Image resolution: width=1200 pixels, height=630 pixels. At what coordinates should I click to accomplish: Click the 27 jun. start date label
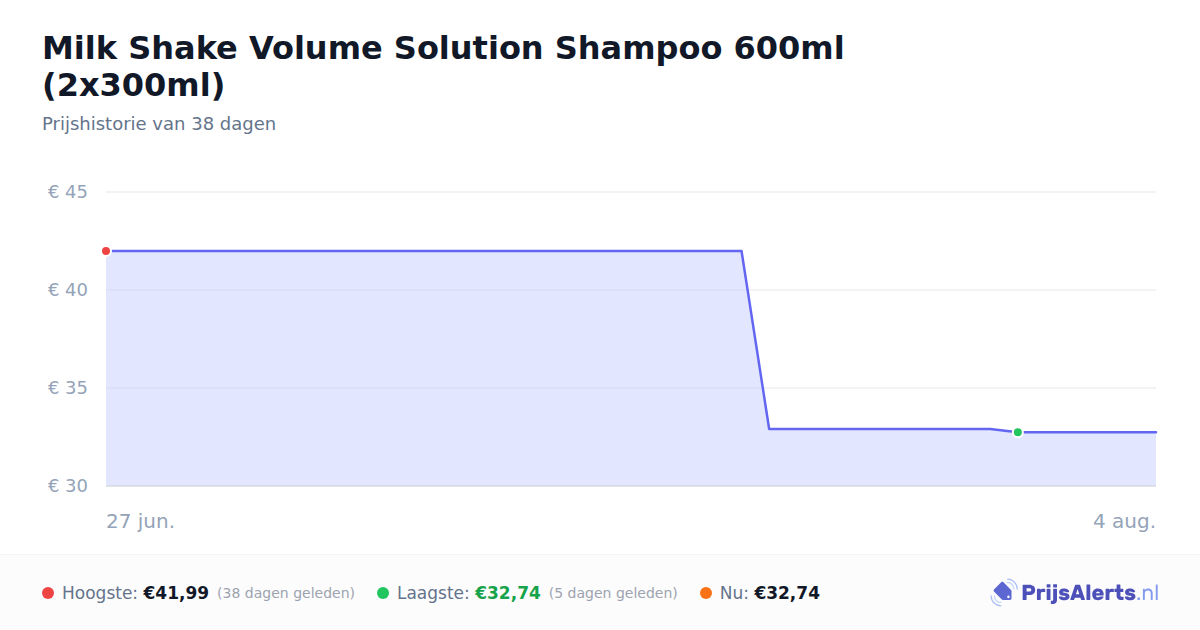tap(141, 522)
